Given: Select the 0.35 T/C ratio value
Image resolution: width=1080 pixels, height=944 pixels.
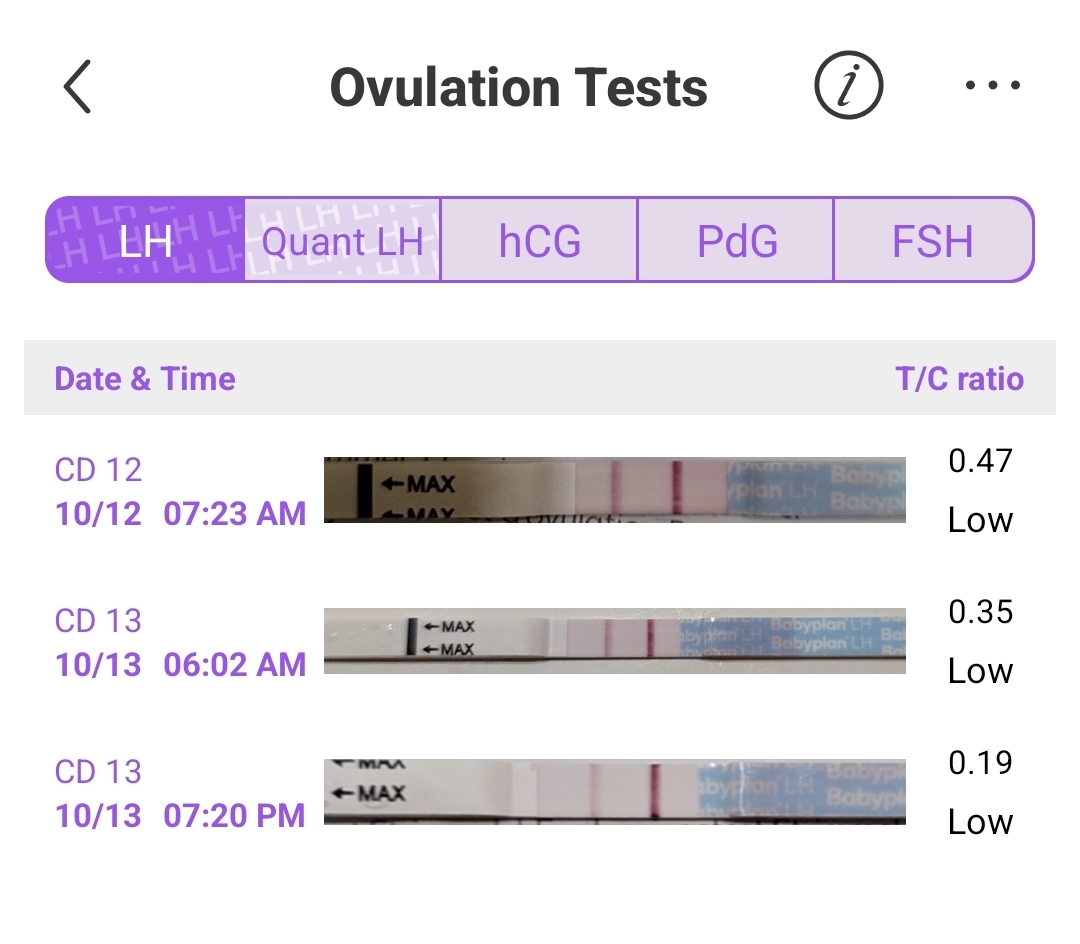Looking at the screenshot, I should 980,612.
